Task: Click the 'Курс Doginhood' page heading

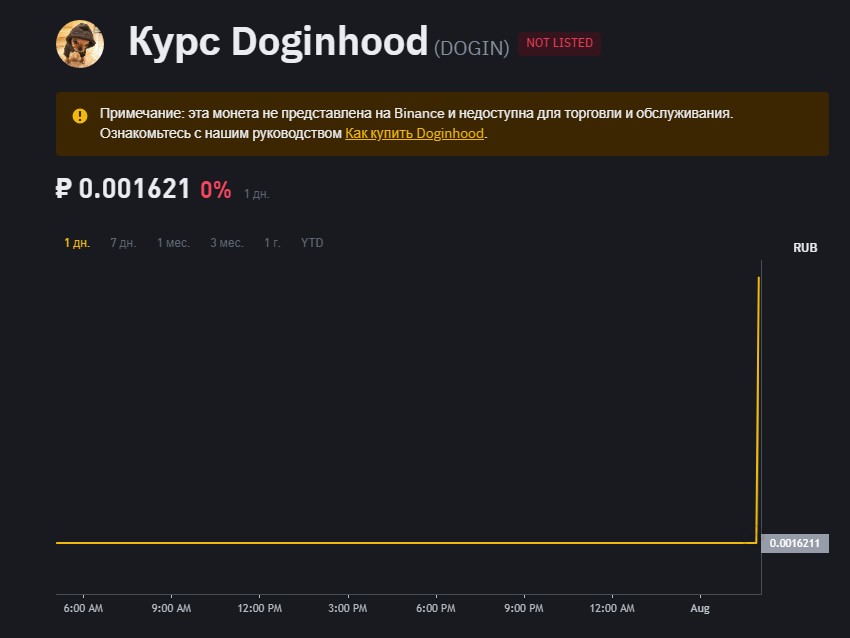Action: (278, 42)
